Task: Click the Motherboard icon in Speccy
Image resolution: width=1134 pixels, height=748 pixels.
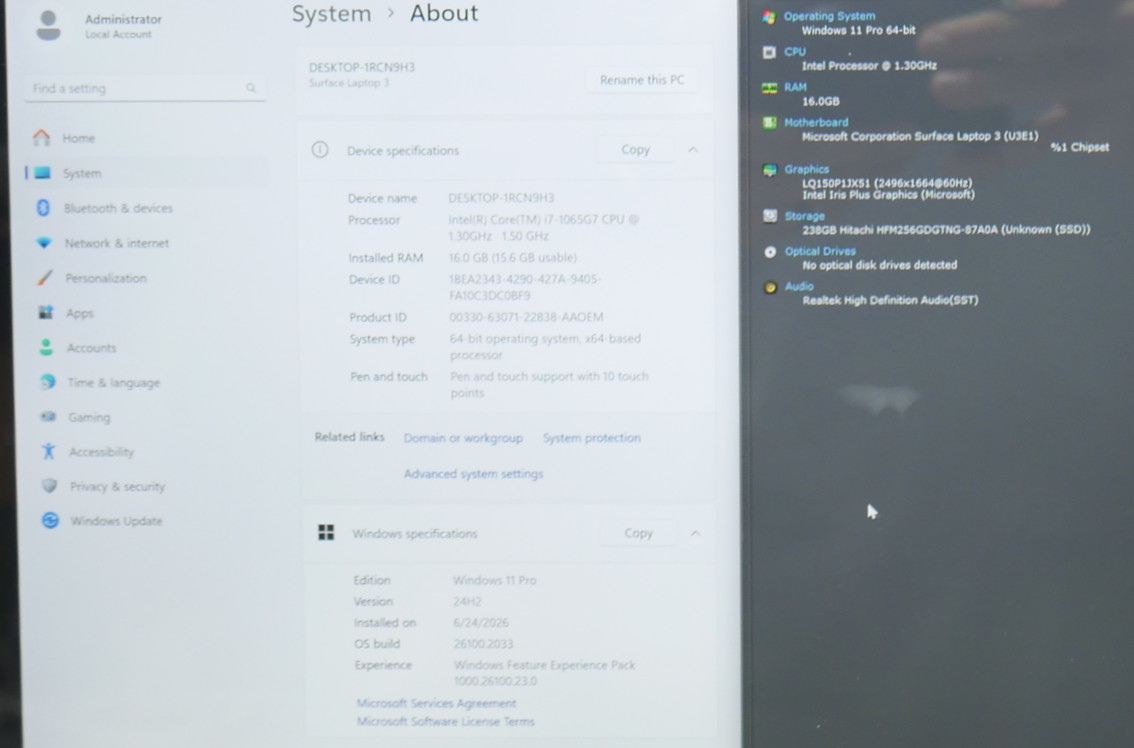Action: tap(770, 123)
